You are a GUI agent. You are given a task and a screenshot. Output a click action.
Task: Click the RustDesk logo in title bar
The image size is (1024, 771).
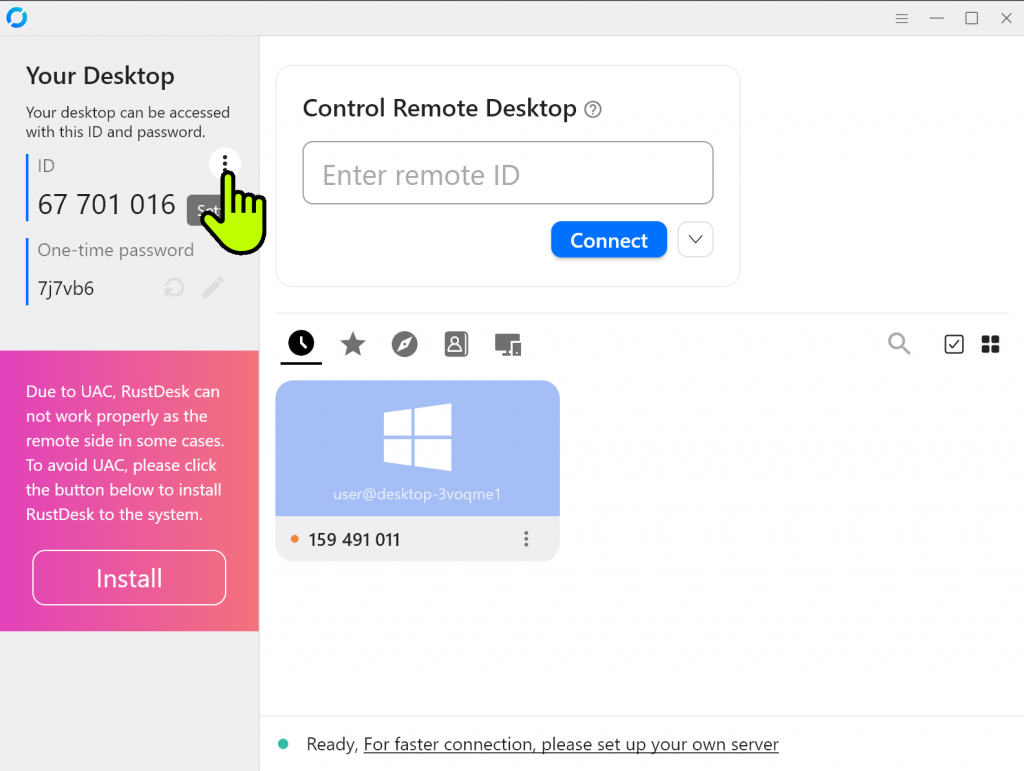[16, 18]
